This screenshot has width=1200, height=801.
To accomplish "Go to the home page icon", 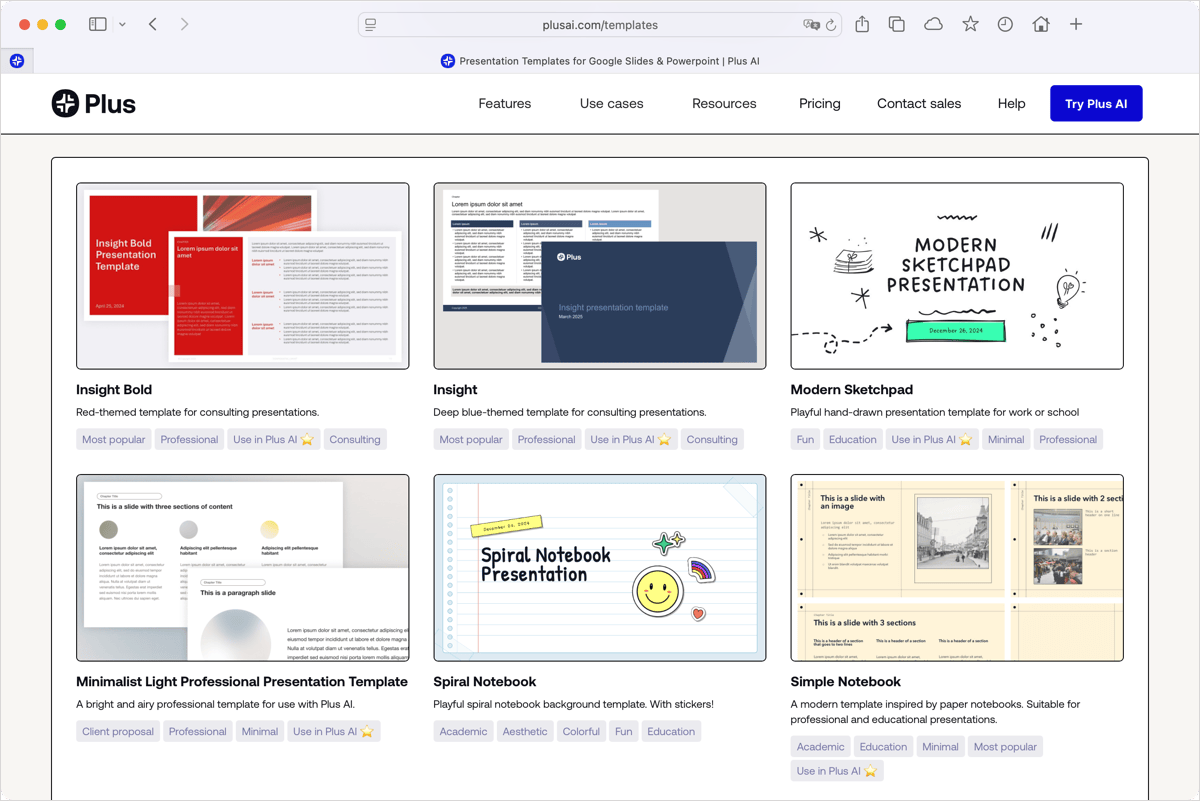I will click(x=1041, y=24).
